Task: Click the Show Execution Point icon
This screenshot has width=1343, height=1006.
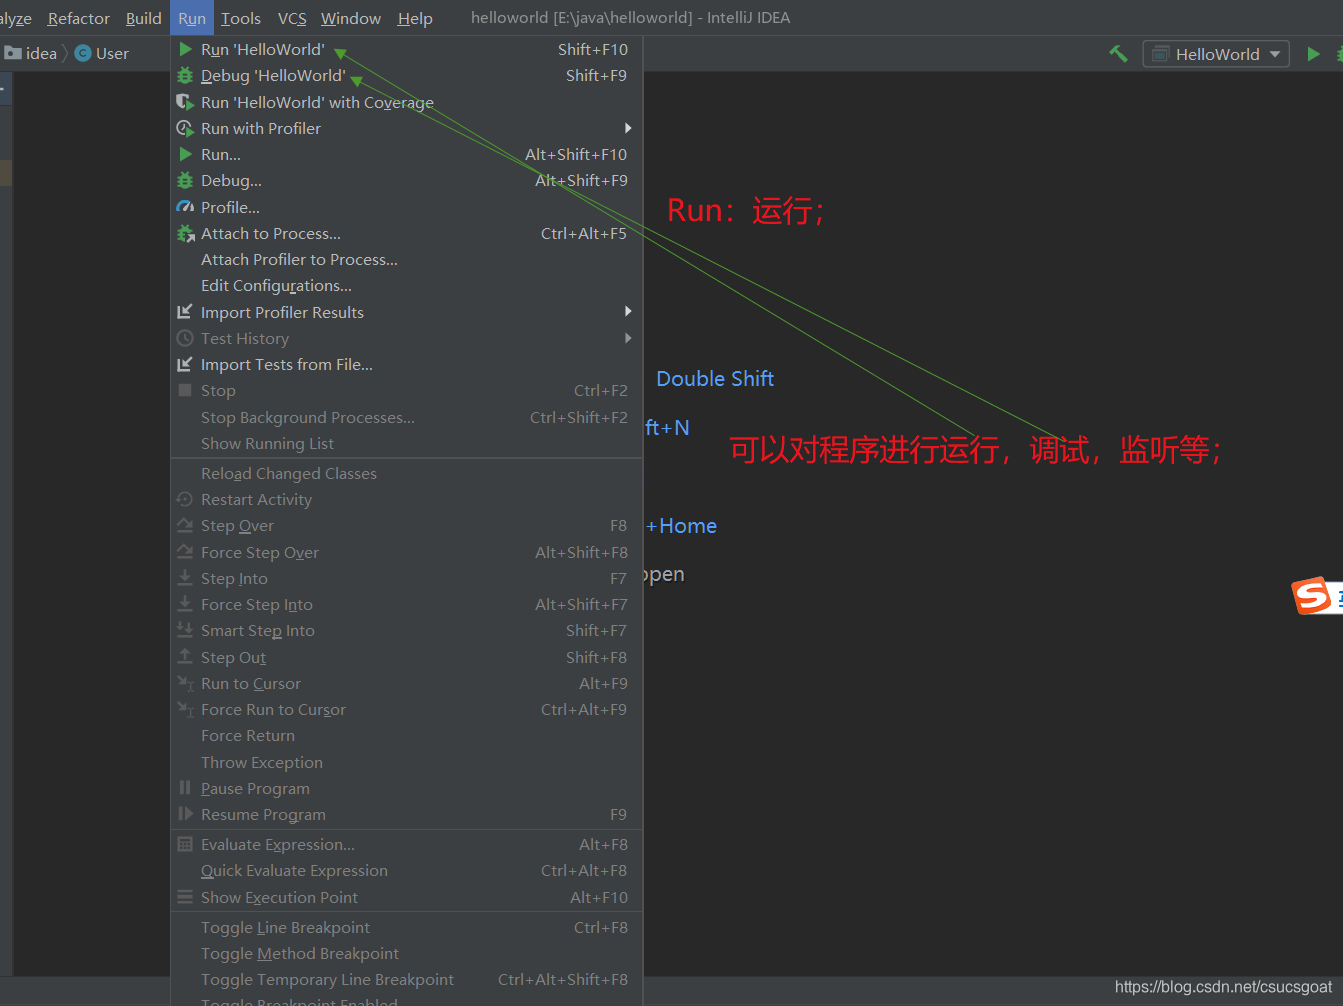Action: [x=185, y=897]
